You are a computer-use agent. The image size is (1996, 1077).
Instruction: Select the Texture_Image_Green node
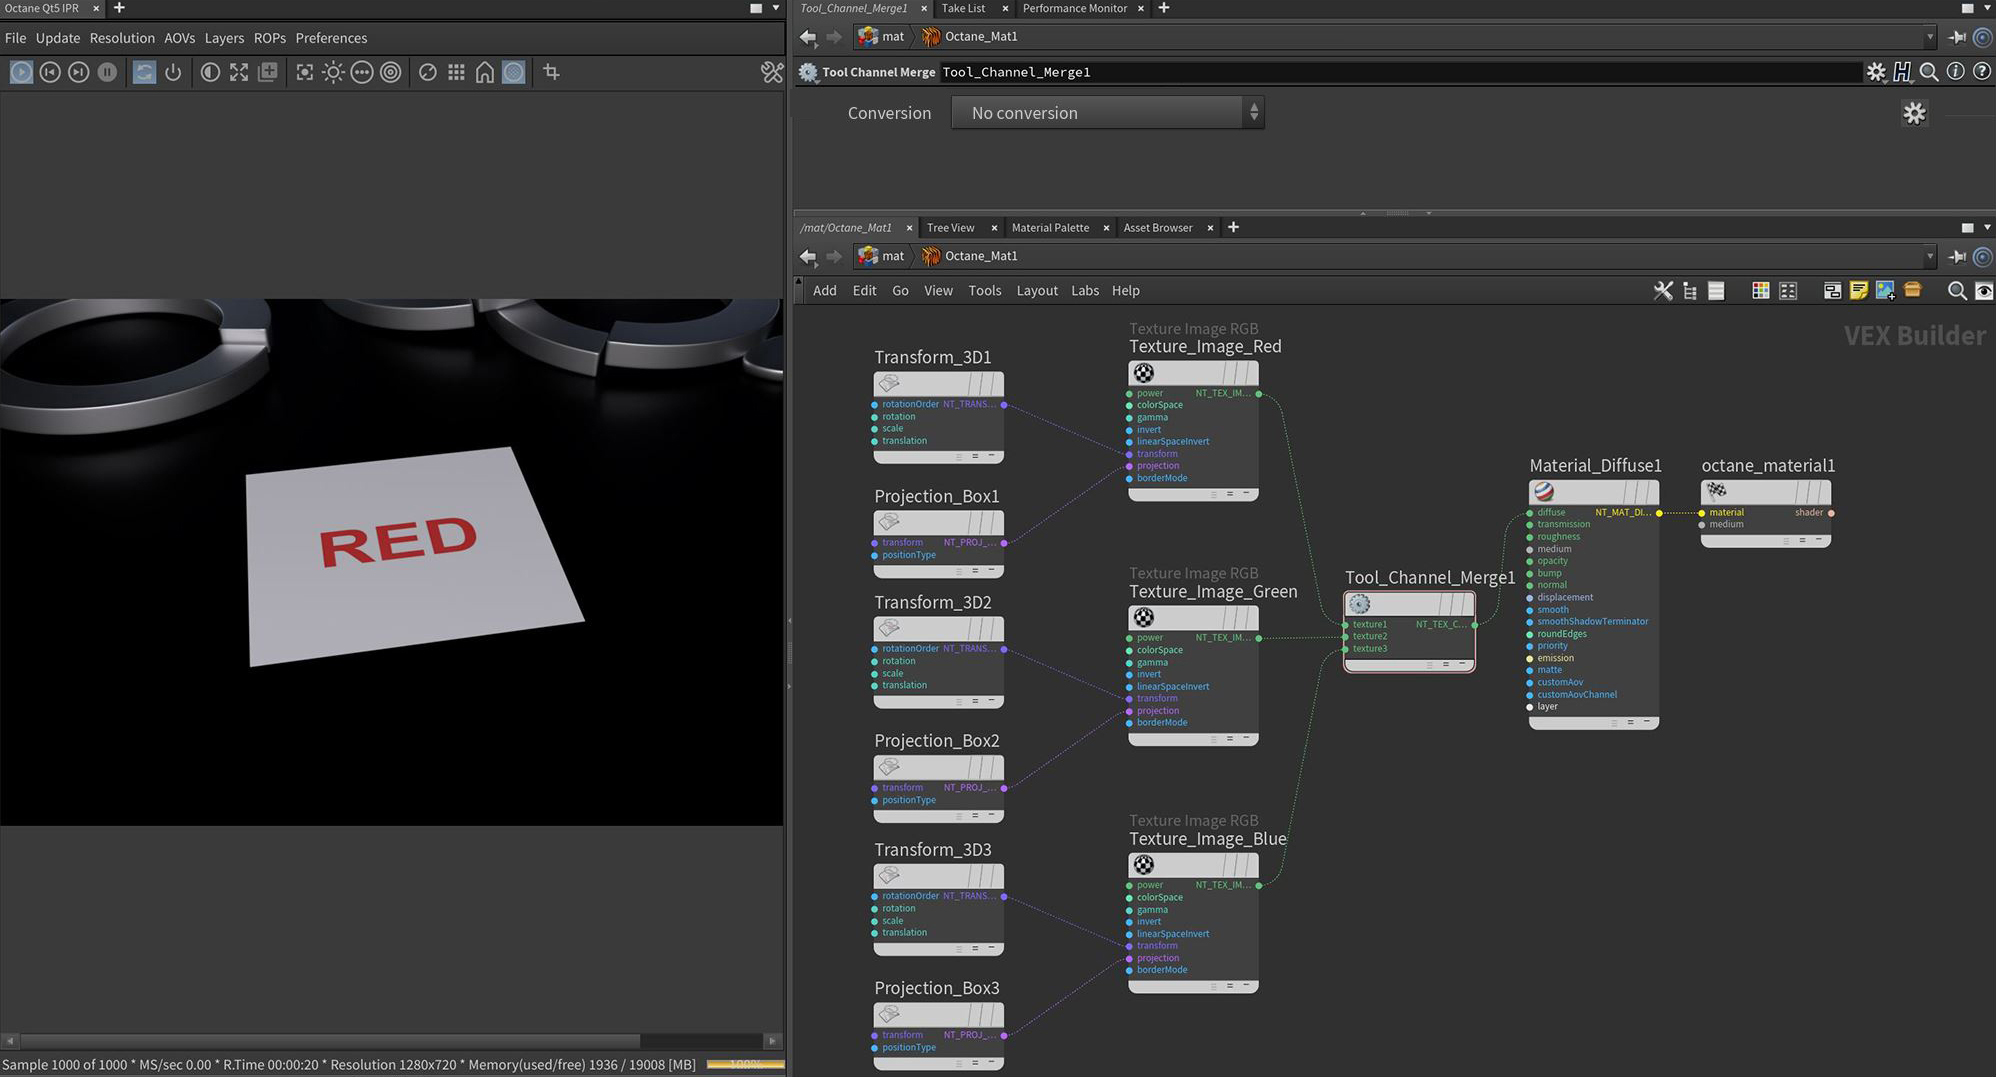click(1192, 618)
